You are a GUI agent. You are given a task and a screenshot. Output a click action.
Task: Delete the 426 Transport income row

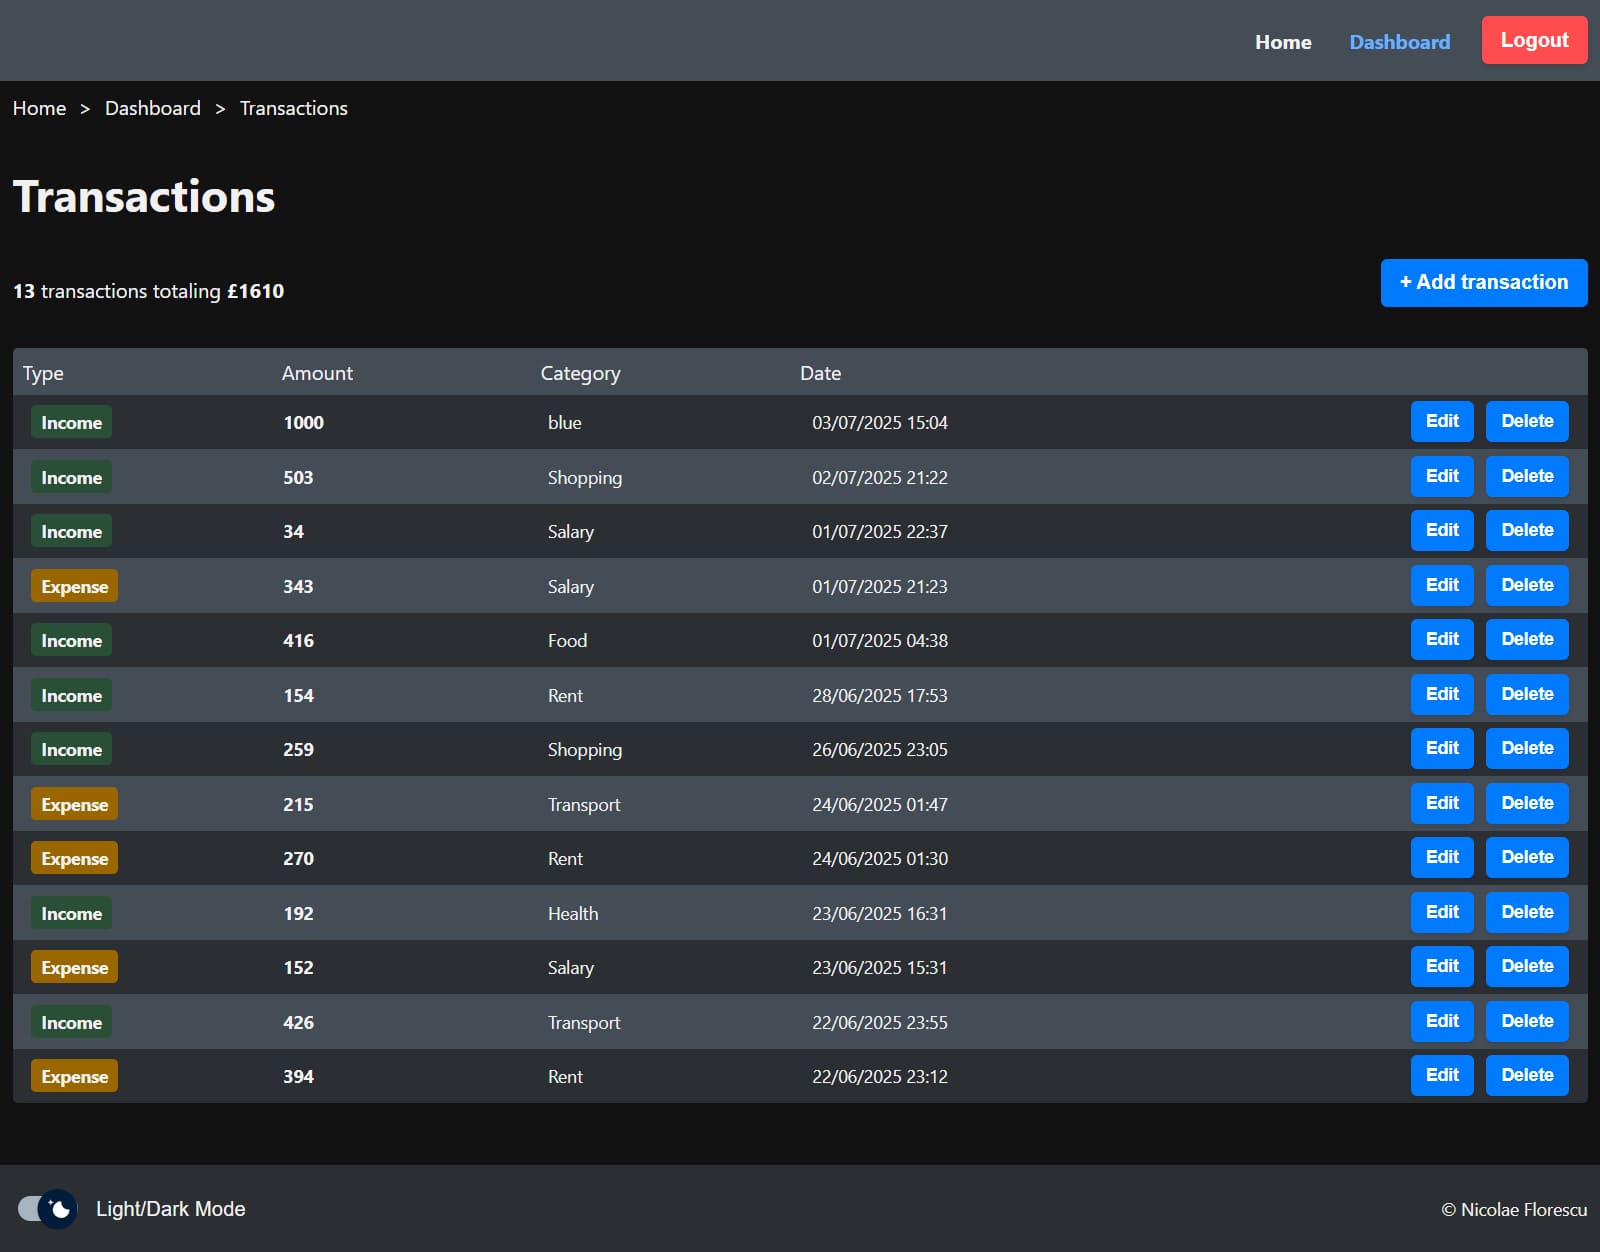click(x=1526, y=1021)
